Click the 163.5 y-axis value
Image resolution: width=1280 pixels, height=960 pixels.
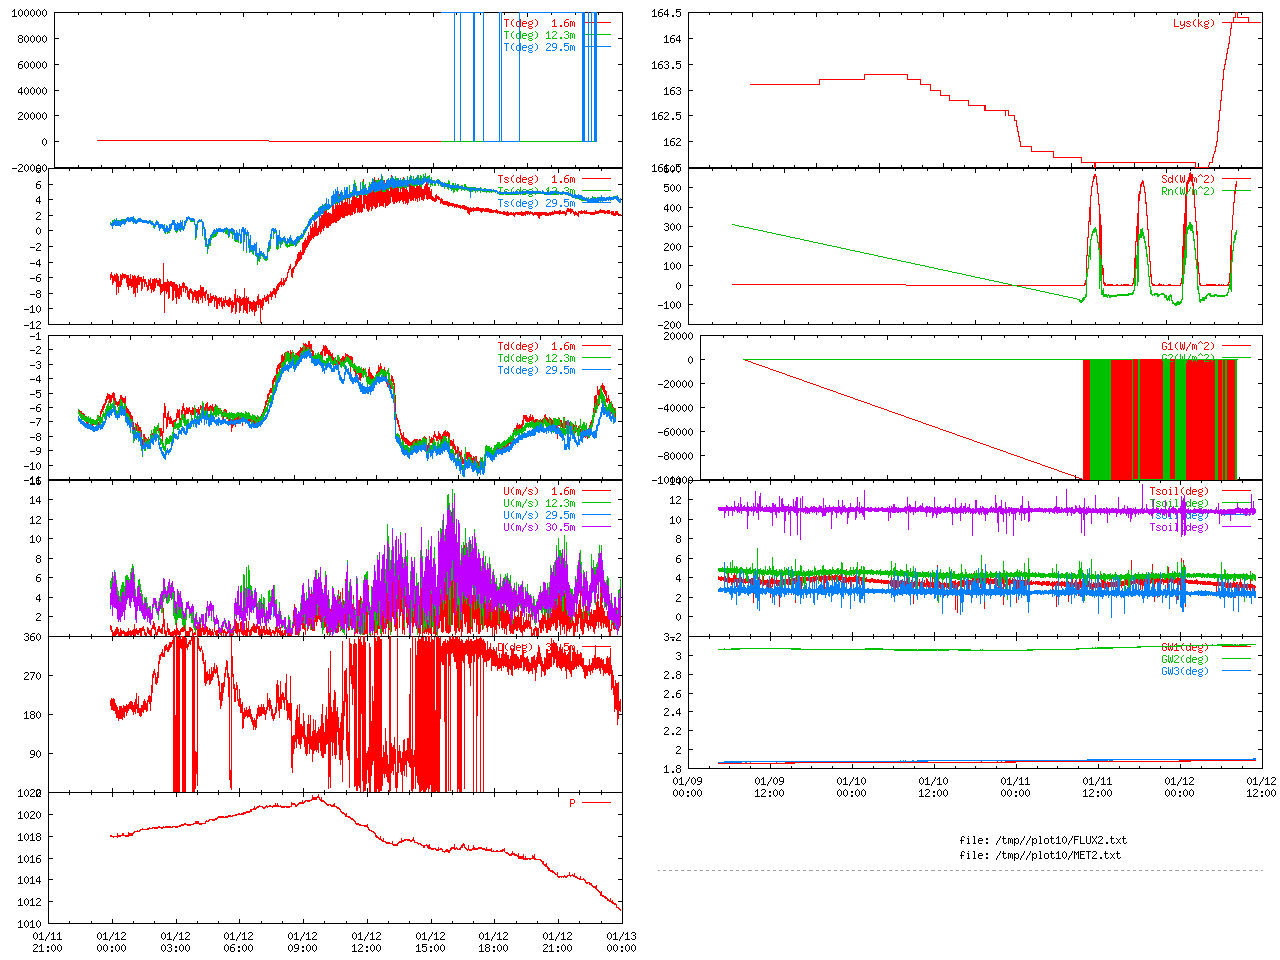[x=666, y=65]
